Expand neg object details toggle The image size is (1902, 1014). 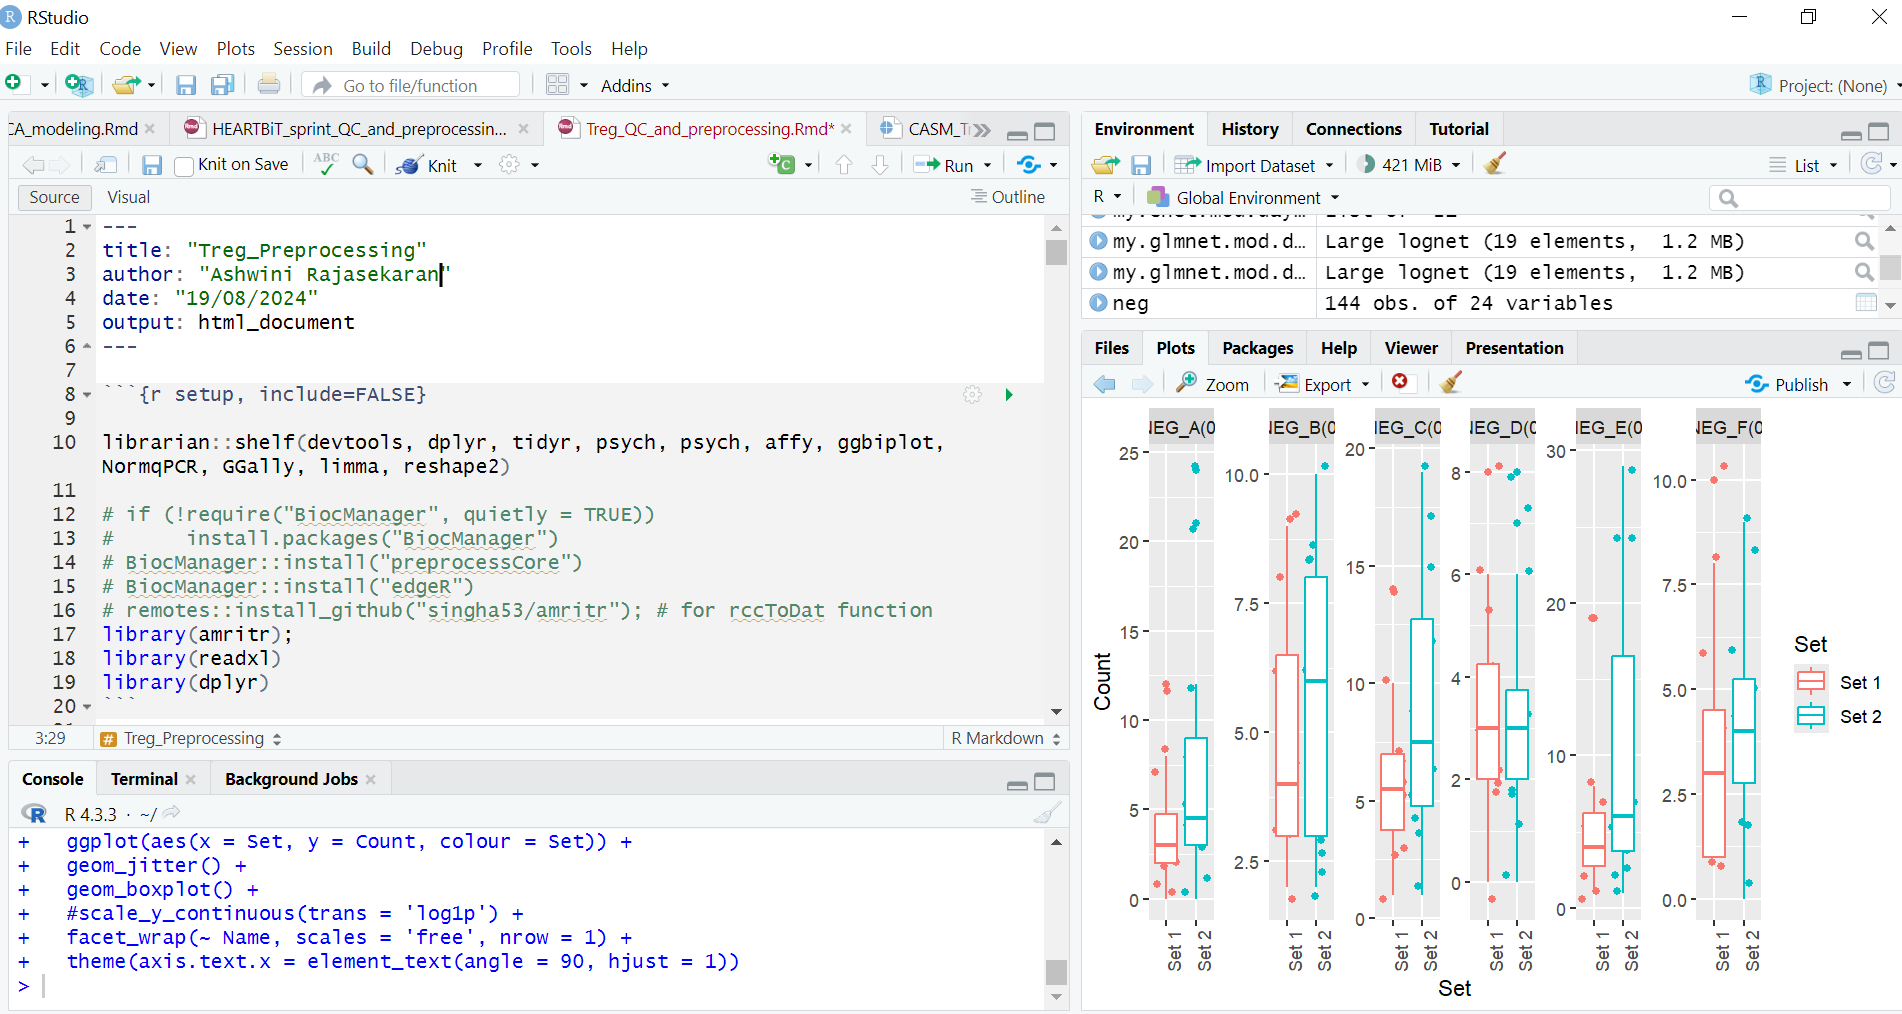point(1098,303)
